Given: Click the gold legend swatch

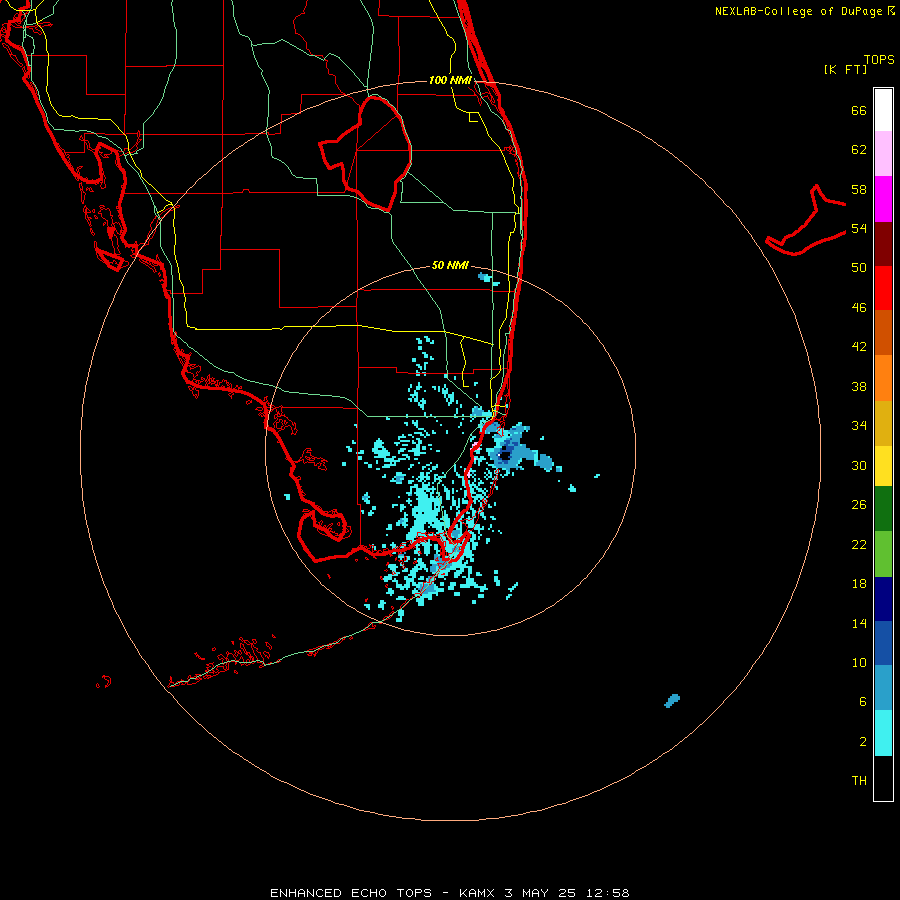Looking at the screenshot, I should (x=883, y=423).
